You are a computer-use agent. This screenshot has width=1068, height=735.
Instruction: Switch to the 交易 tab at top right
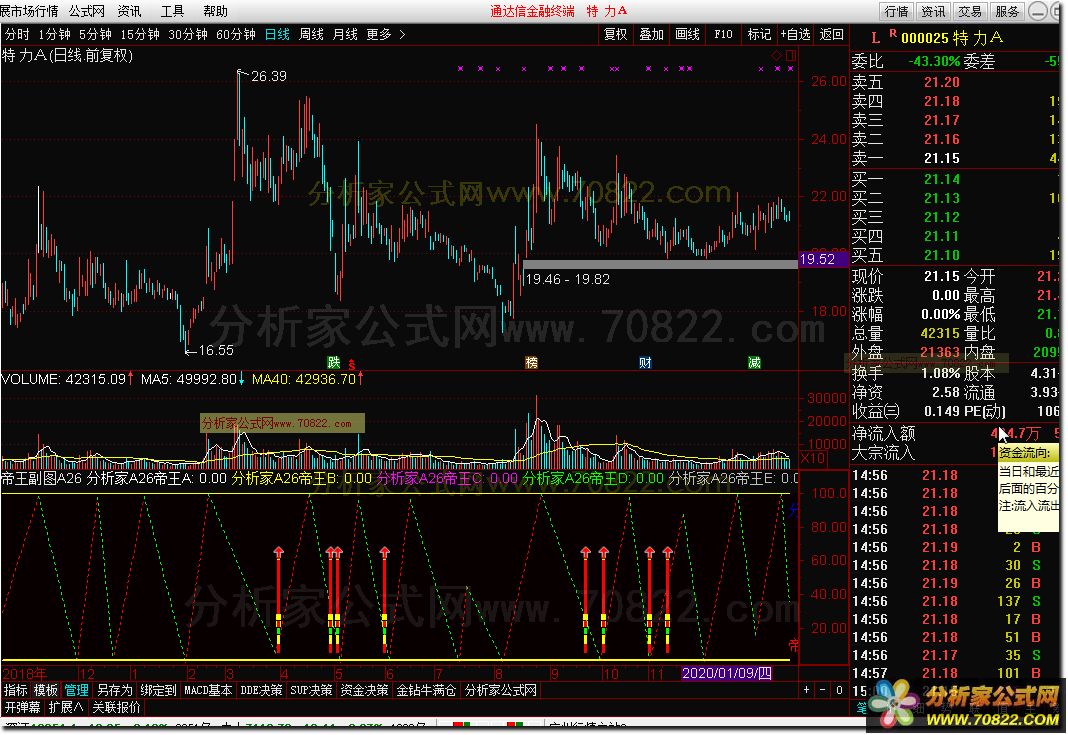pyautogui.click(x=970, y=12)
